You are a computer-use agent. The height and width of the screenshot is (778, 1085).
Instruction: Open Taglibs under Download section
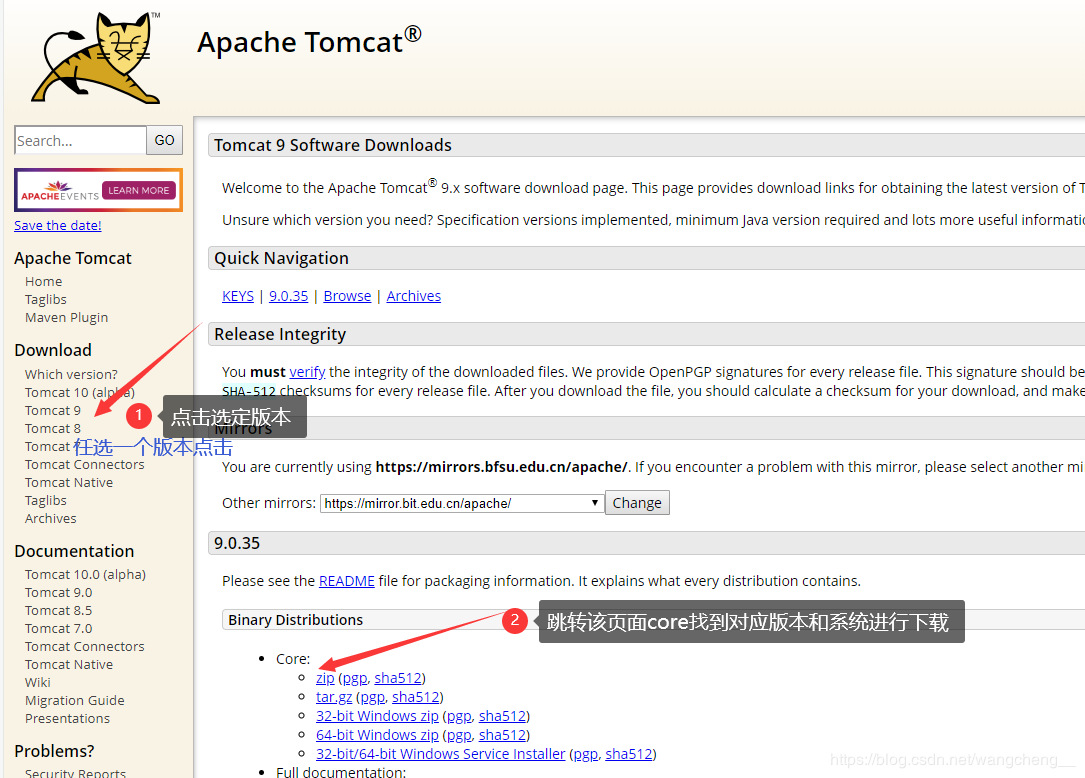pos(46,500)
